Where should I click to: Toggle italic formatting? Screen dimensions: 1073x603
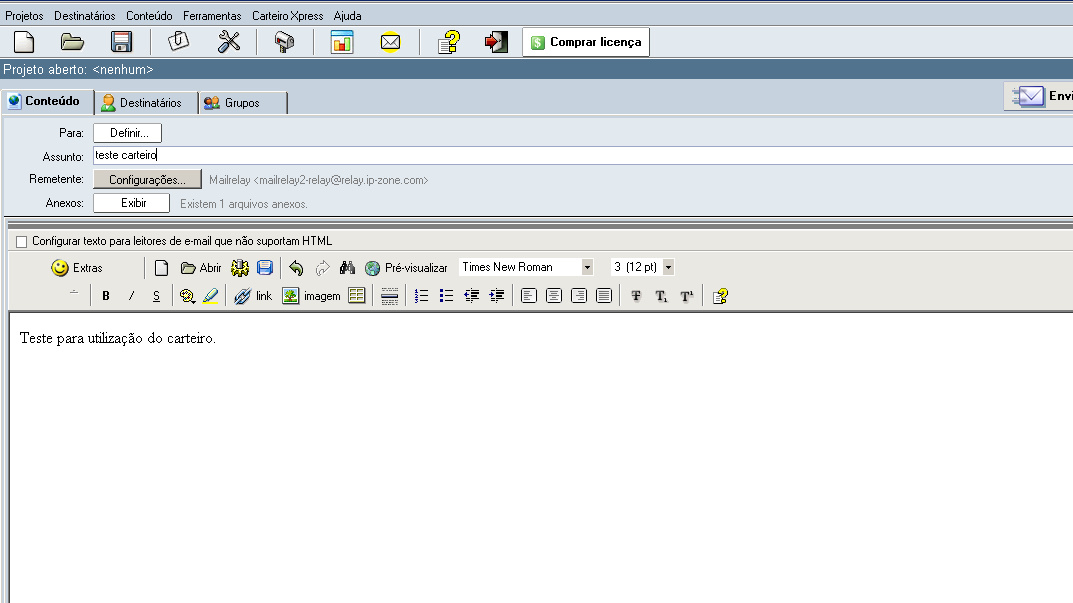(131, 296)
